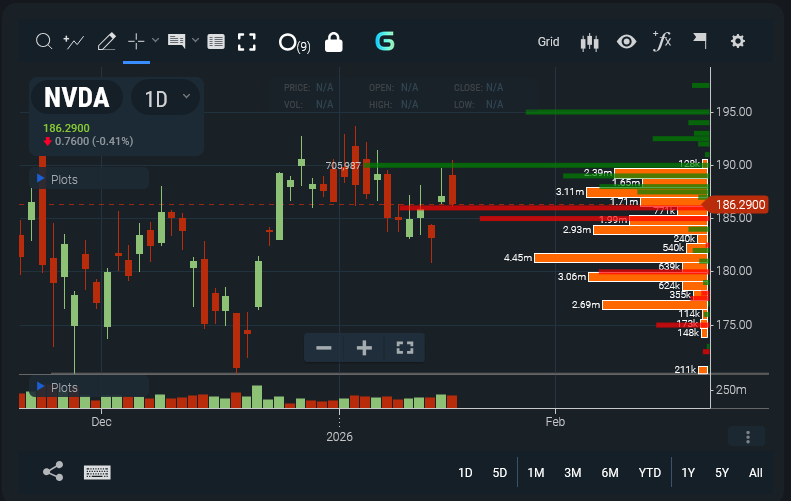Select the All range
This screenshot has height=501, width=791.
(756, 473)
